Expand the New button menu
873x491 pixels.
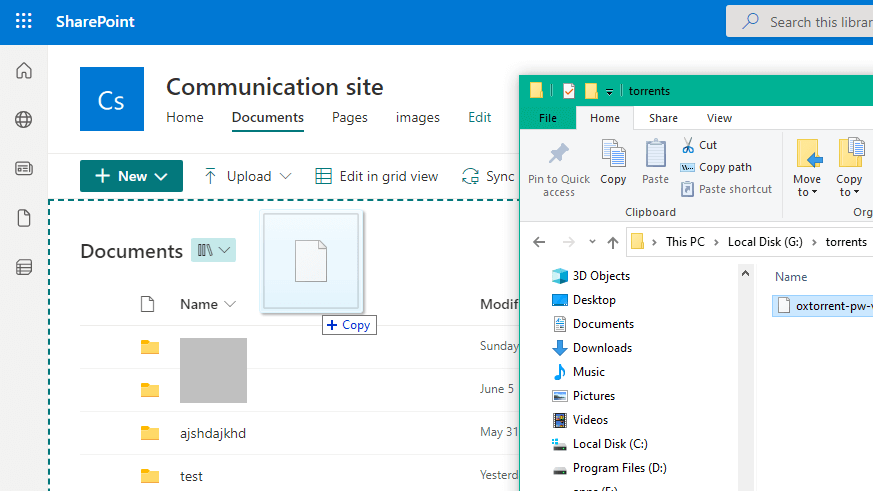pyautogui.click(x=131, y=176)
